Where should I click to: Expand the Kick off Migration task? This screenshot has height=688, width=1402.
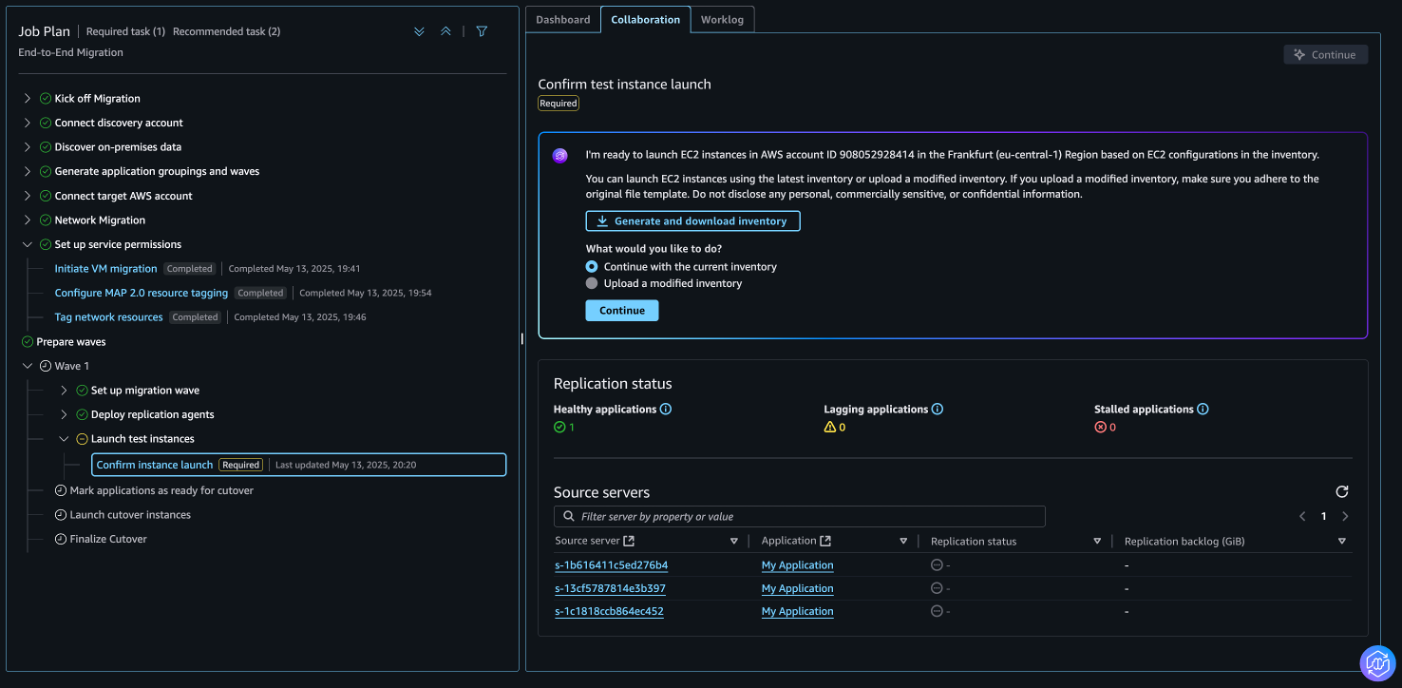click(x=27, y=98)
